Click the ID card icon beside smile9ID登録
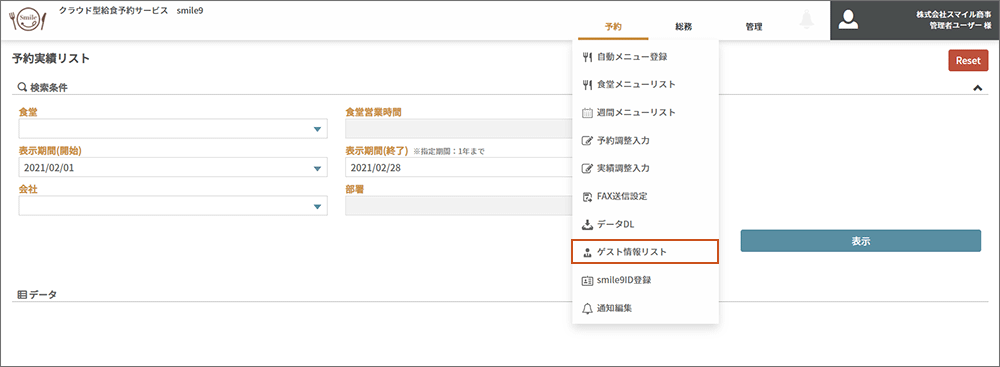Screen dimensions: 1000x367 [588, 280]
